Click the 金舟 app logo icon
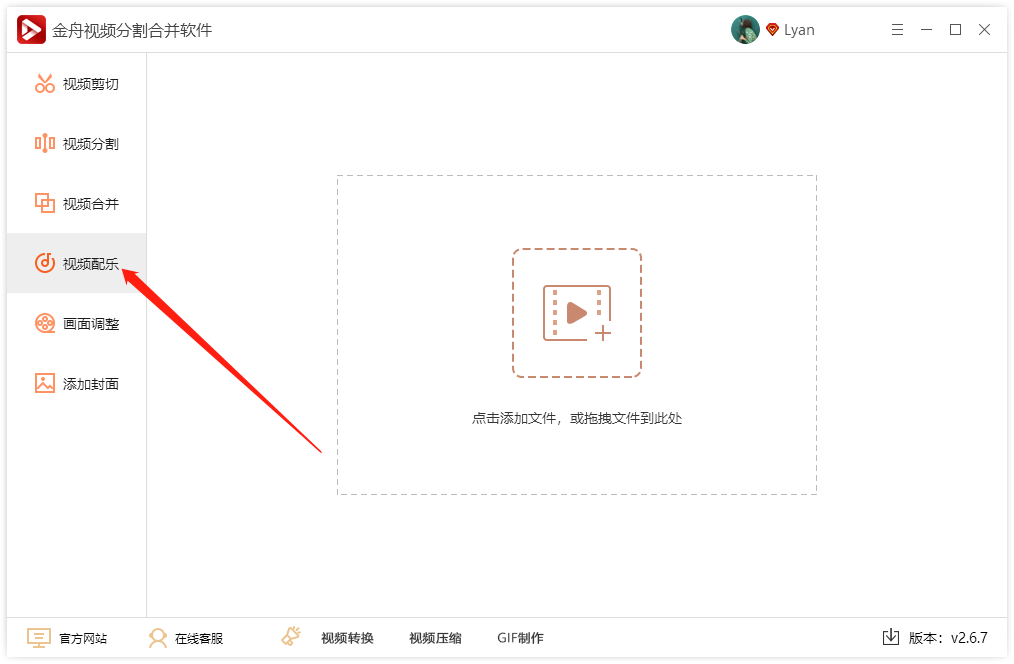This screenshot has width=1014, height=664. pyautogui.click(x=31, y=30)
